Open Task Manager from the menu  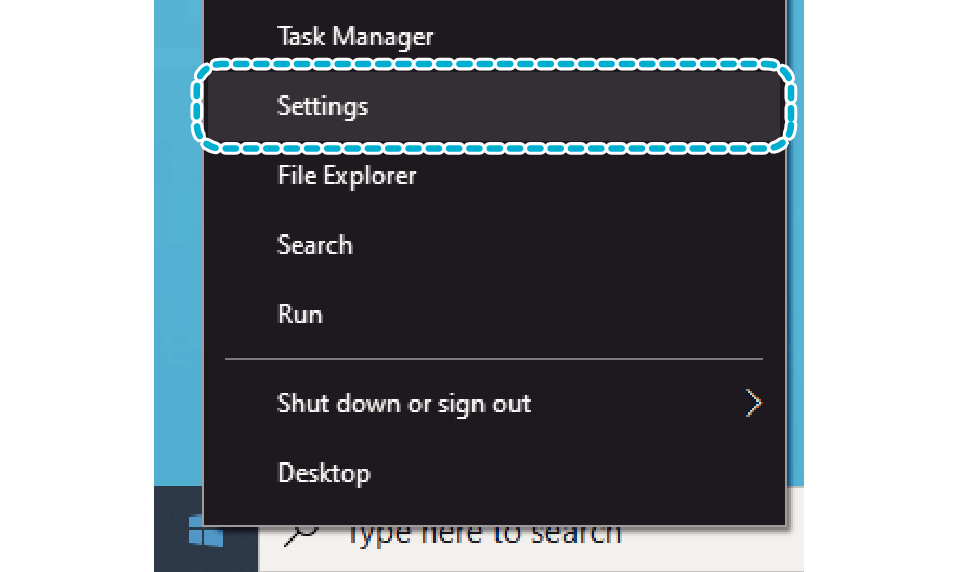[355, 37]
